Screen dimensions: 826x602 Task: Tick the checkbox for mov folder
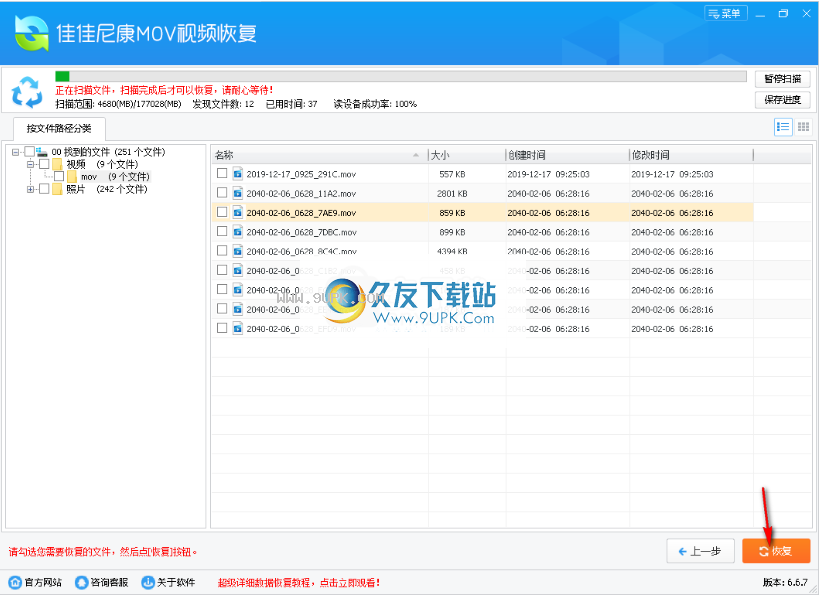(x=59, y=176)
